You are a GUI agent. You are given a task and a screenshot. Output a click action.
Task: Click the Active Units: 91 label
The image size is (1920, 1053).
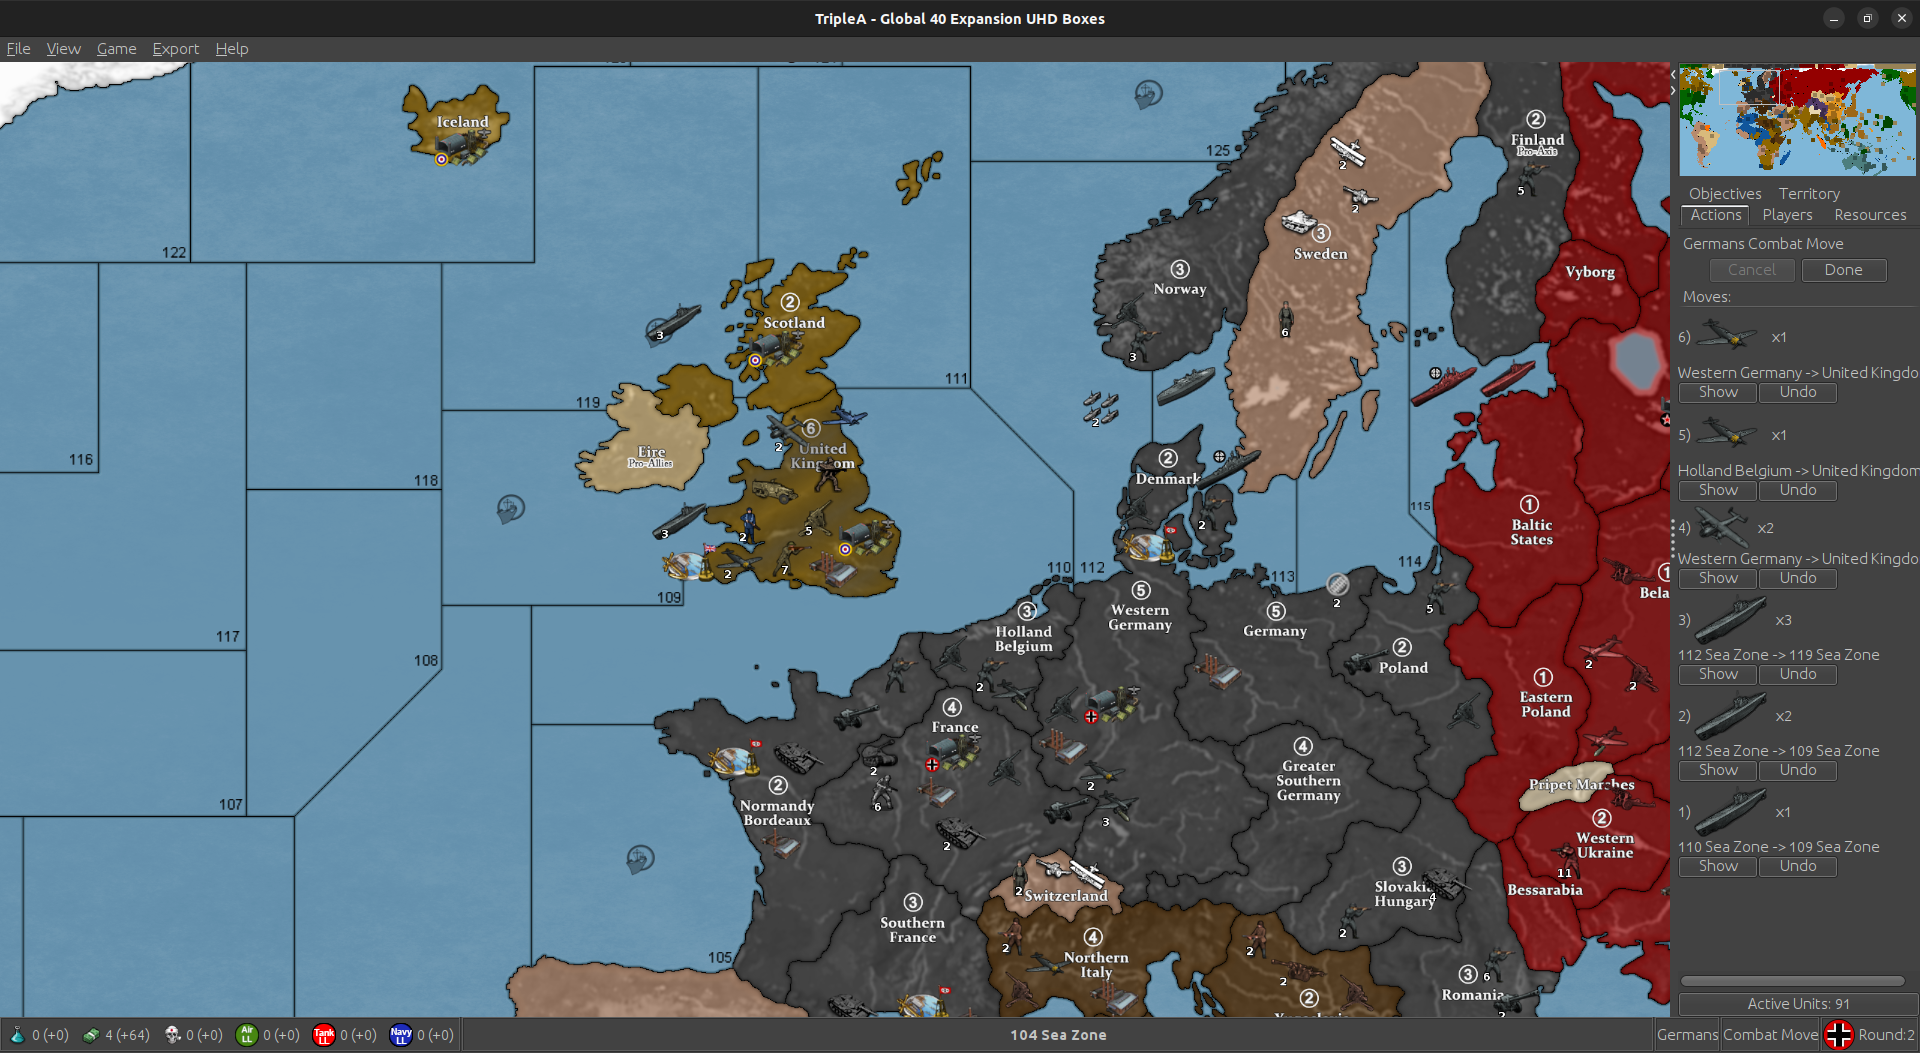tap(1797, 1004)
